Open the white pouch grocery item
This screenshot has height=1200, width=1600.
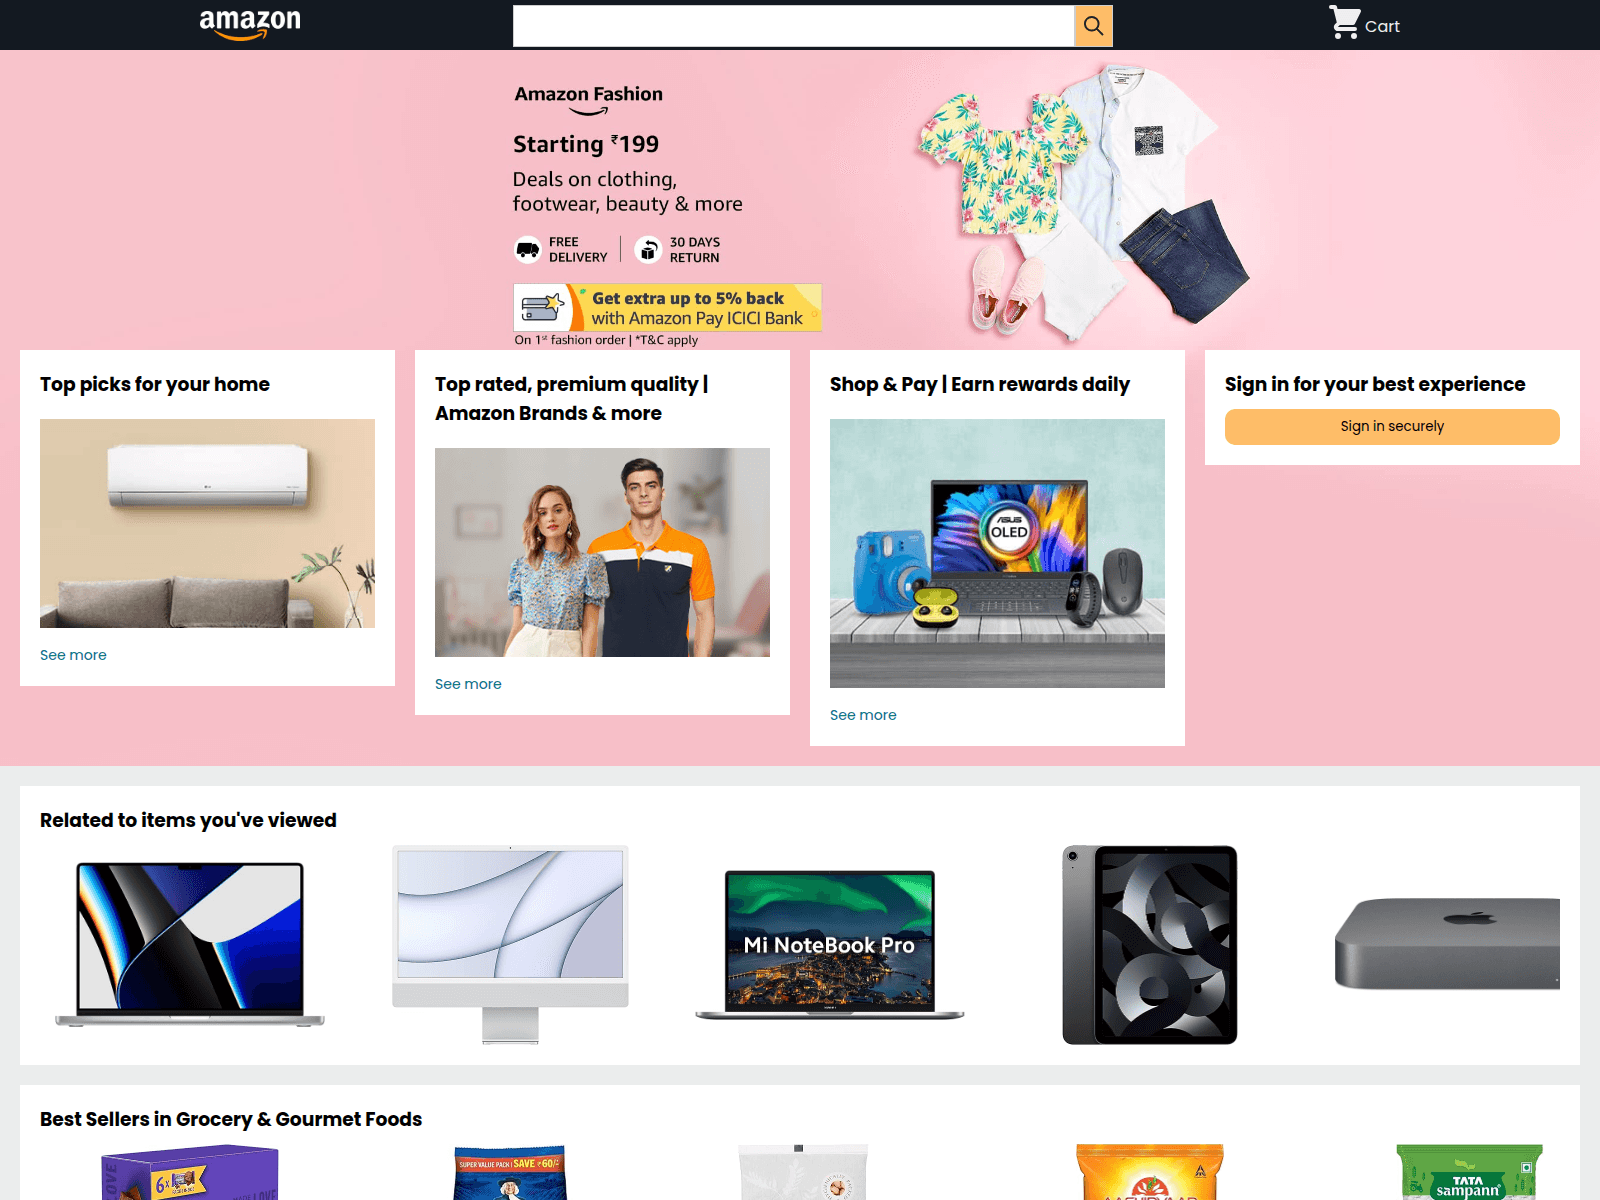click(x=803, y=1172)
